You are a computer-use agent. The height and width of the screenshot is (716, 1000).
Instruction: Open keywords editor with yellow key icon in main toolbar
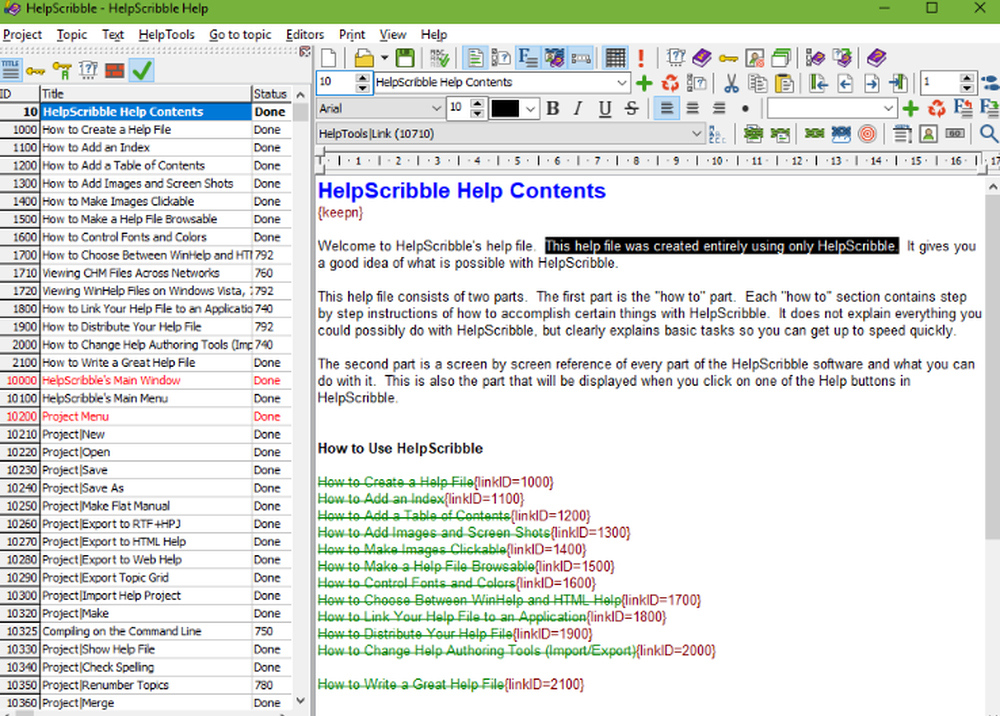click(728, 59)
